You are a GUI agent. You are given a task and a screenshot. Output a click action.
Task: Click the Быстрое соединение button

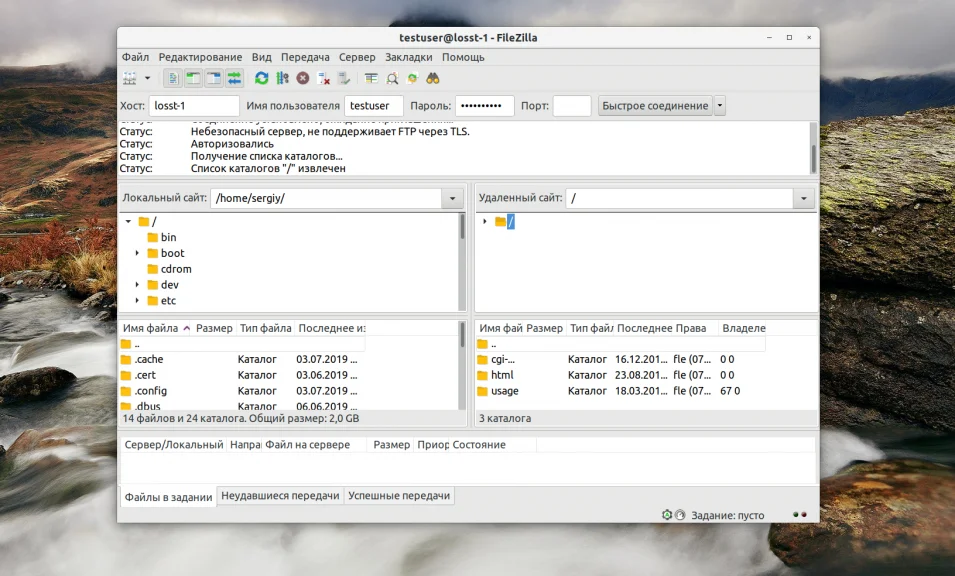[x=655, y=106]
